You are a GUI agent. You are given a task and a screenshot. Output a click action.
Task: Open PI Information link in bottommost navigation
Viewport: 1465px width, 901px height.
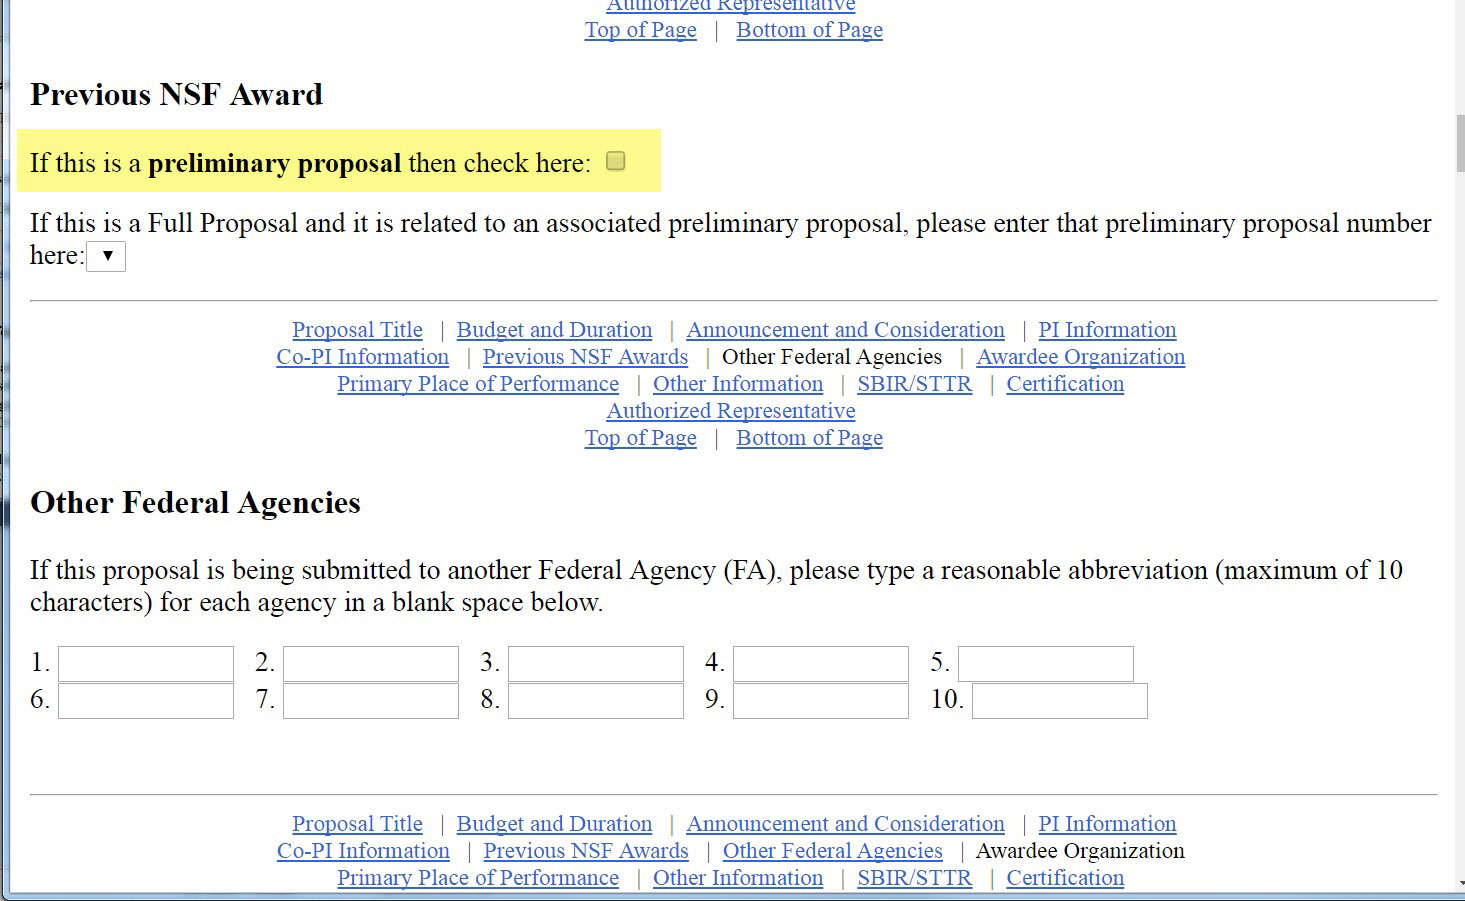(x=1107, y=824)
